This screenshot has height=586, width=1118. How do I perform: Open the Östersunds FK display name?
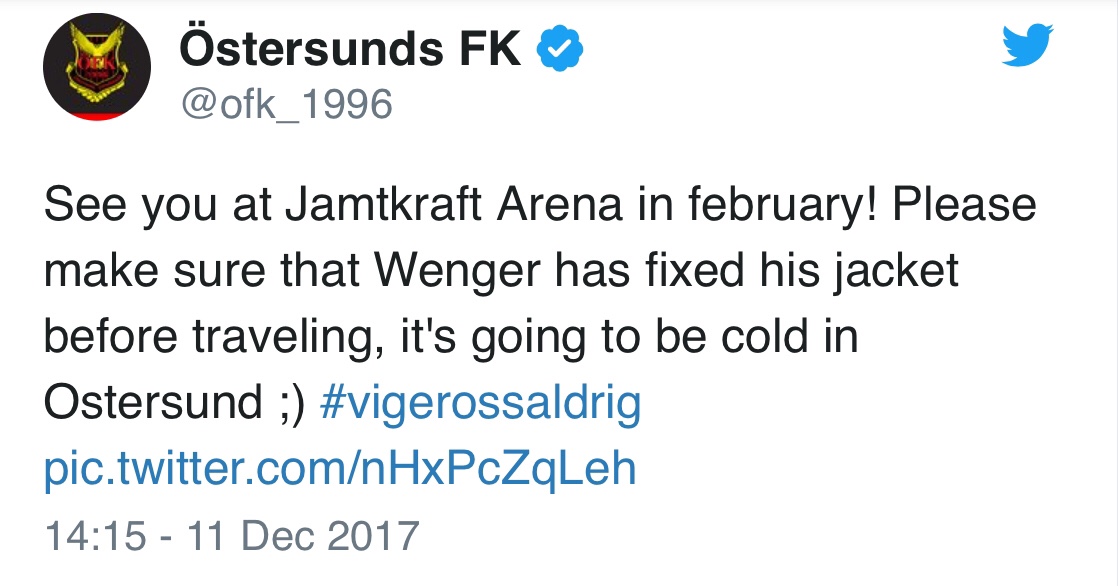(x=350, y=47)
